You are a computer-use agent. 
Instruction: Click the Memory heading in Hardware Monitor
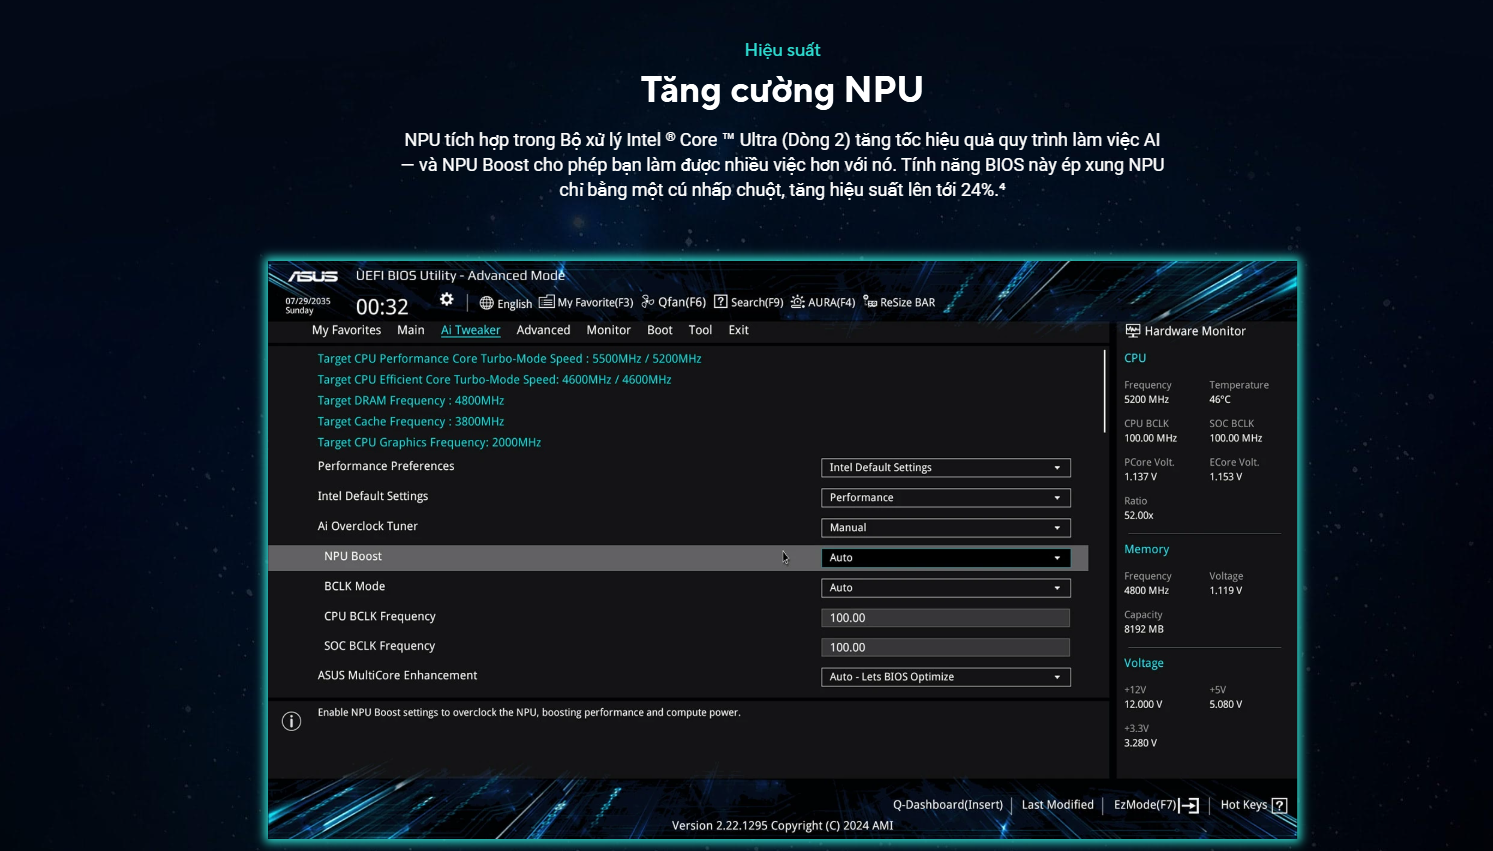click(1146, 549)
